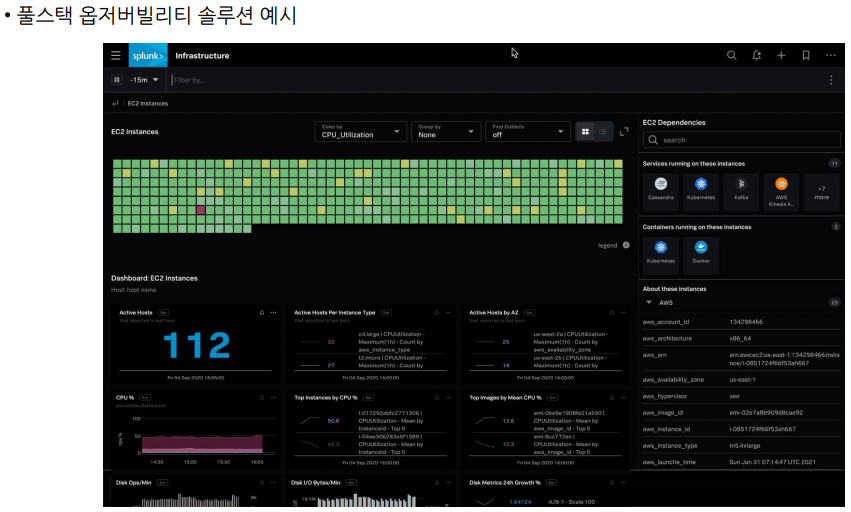Open Active Hosts chart more menu
The height and width of the screenshot is (512, 851).
pyautogui.click(x=274, y=313)
